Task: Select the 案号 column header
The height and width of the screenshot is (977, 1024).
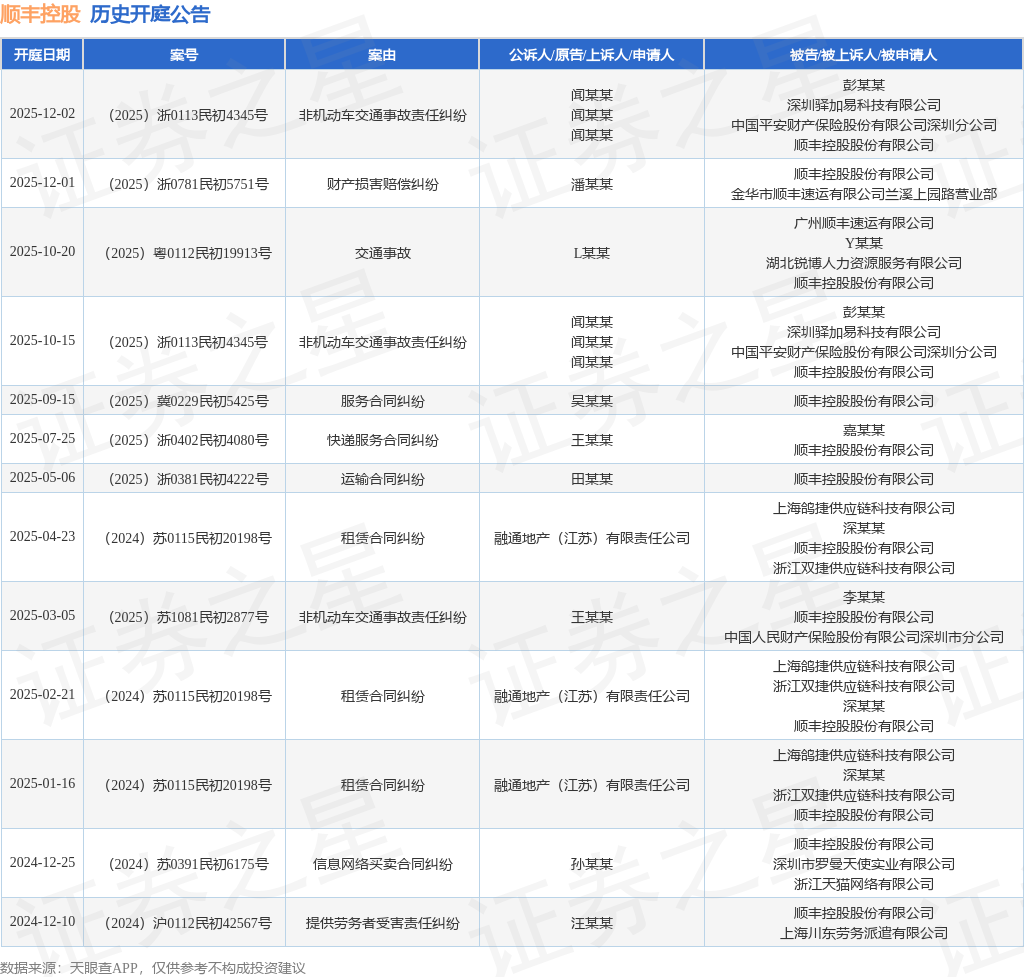Action: pos(184,55)
